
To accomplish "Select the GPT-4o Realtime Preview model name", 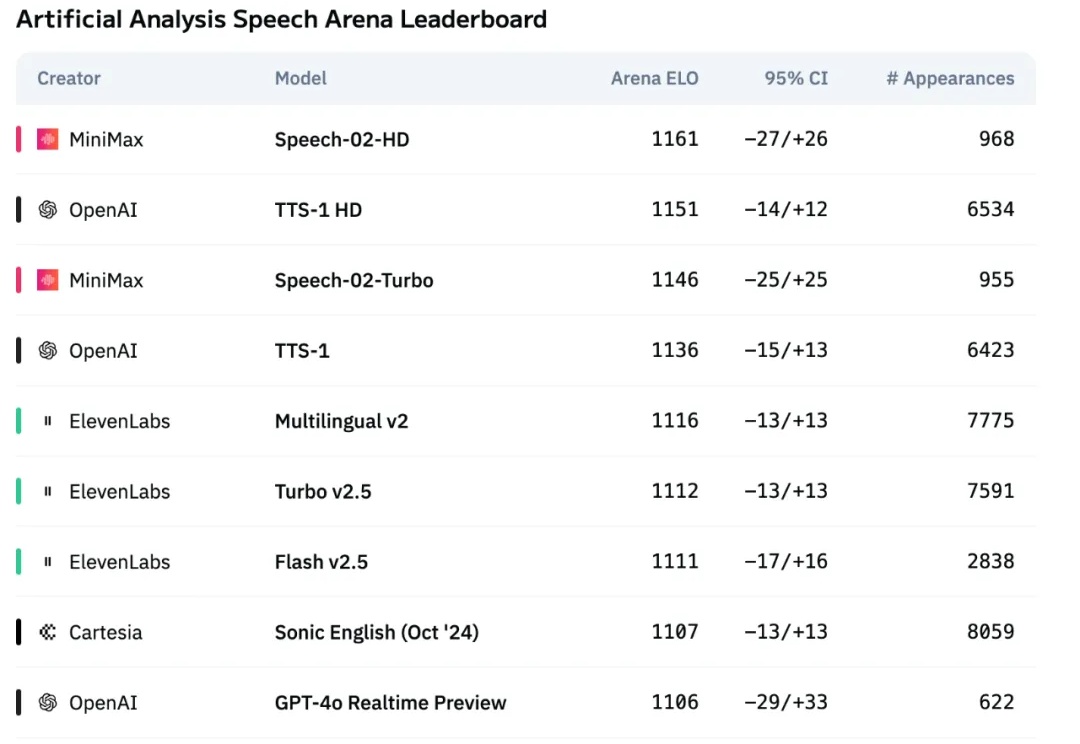I will tap(391, 703).
